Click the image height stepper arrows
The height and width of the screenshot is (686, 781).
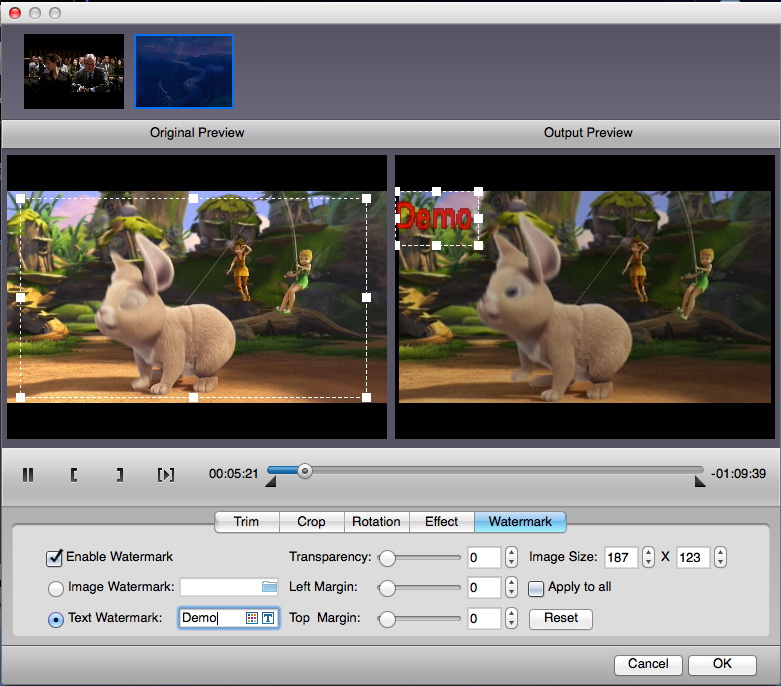[720, 557]
